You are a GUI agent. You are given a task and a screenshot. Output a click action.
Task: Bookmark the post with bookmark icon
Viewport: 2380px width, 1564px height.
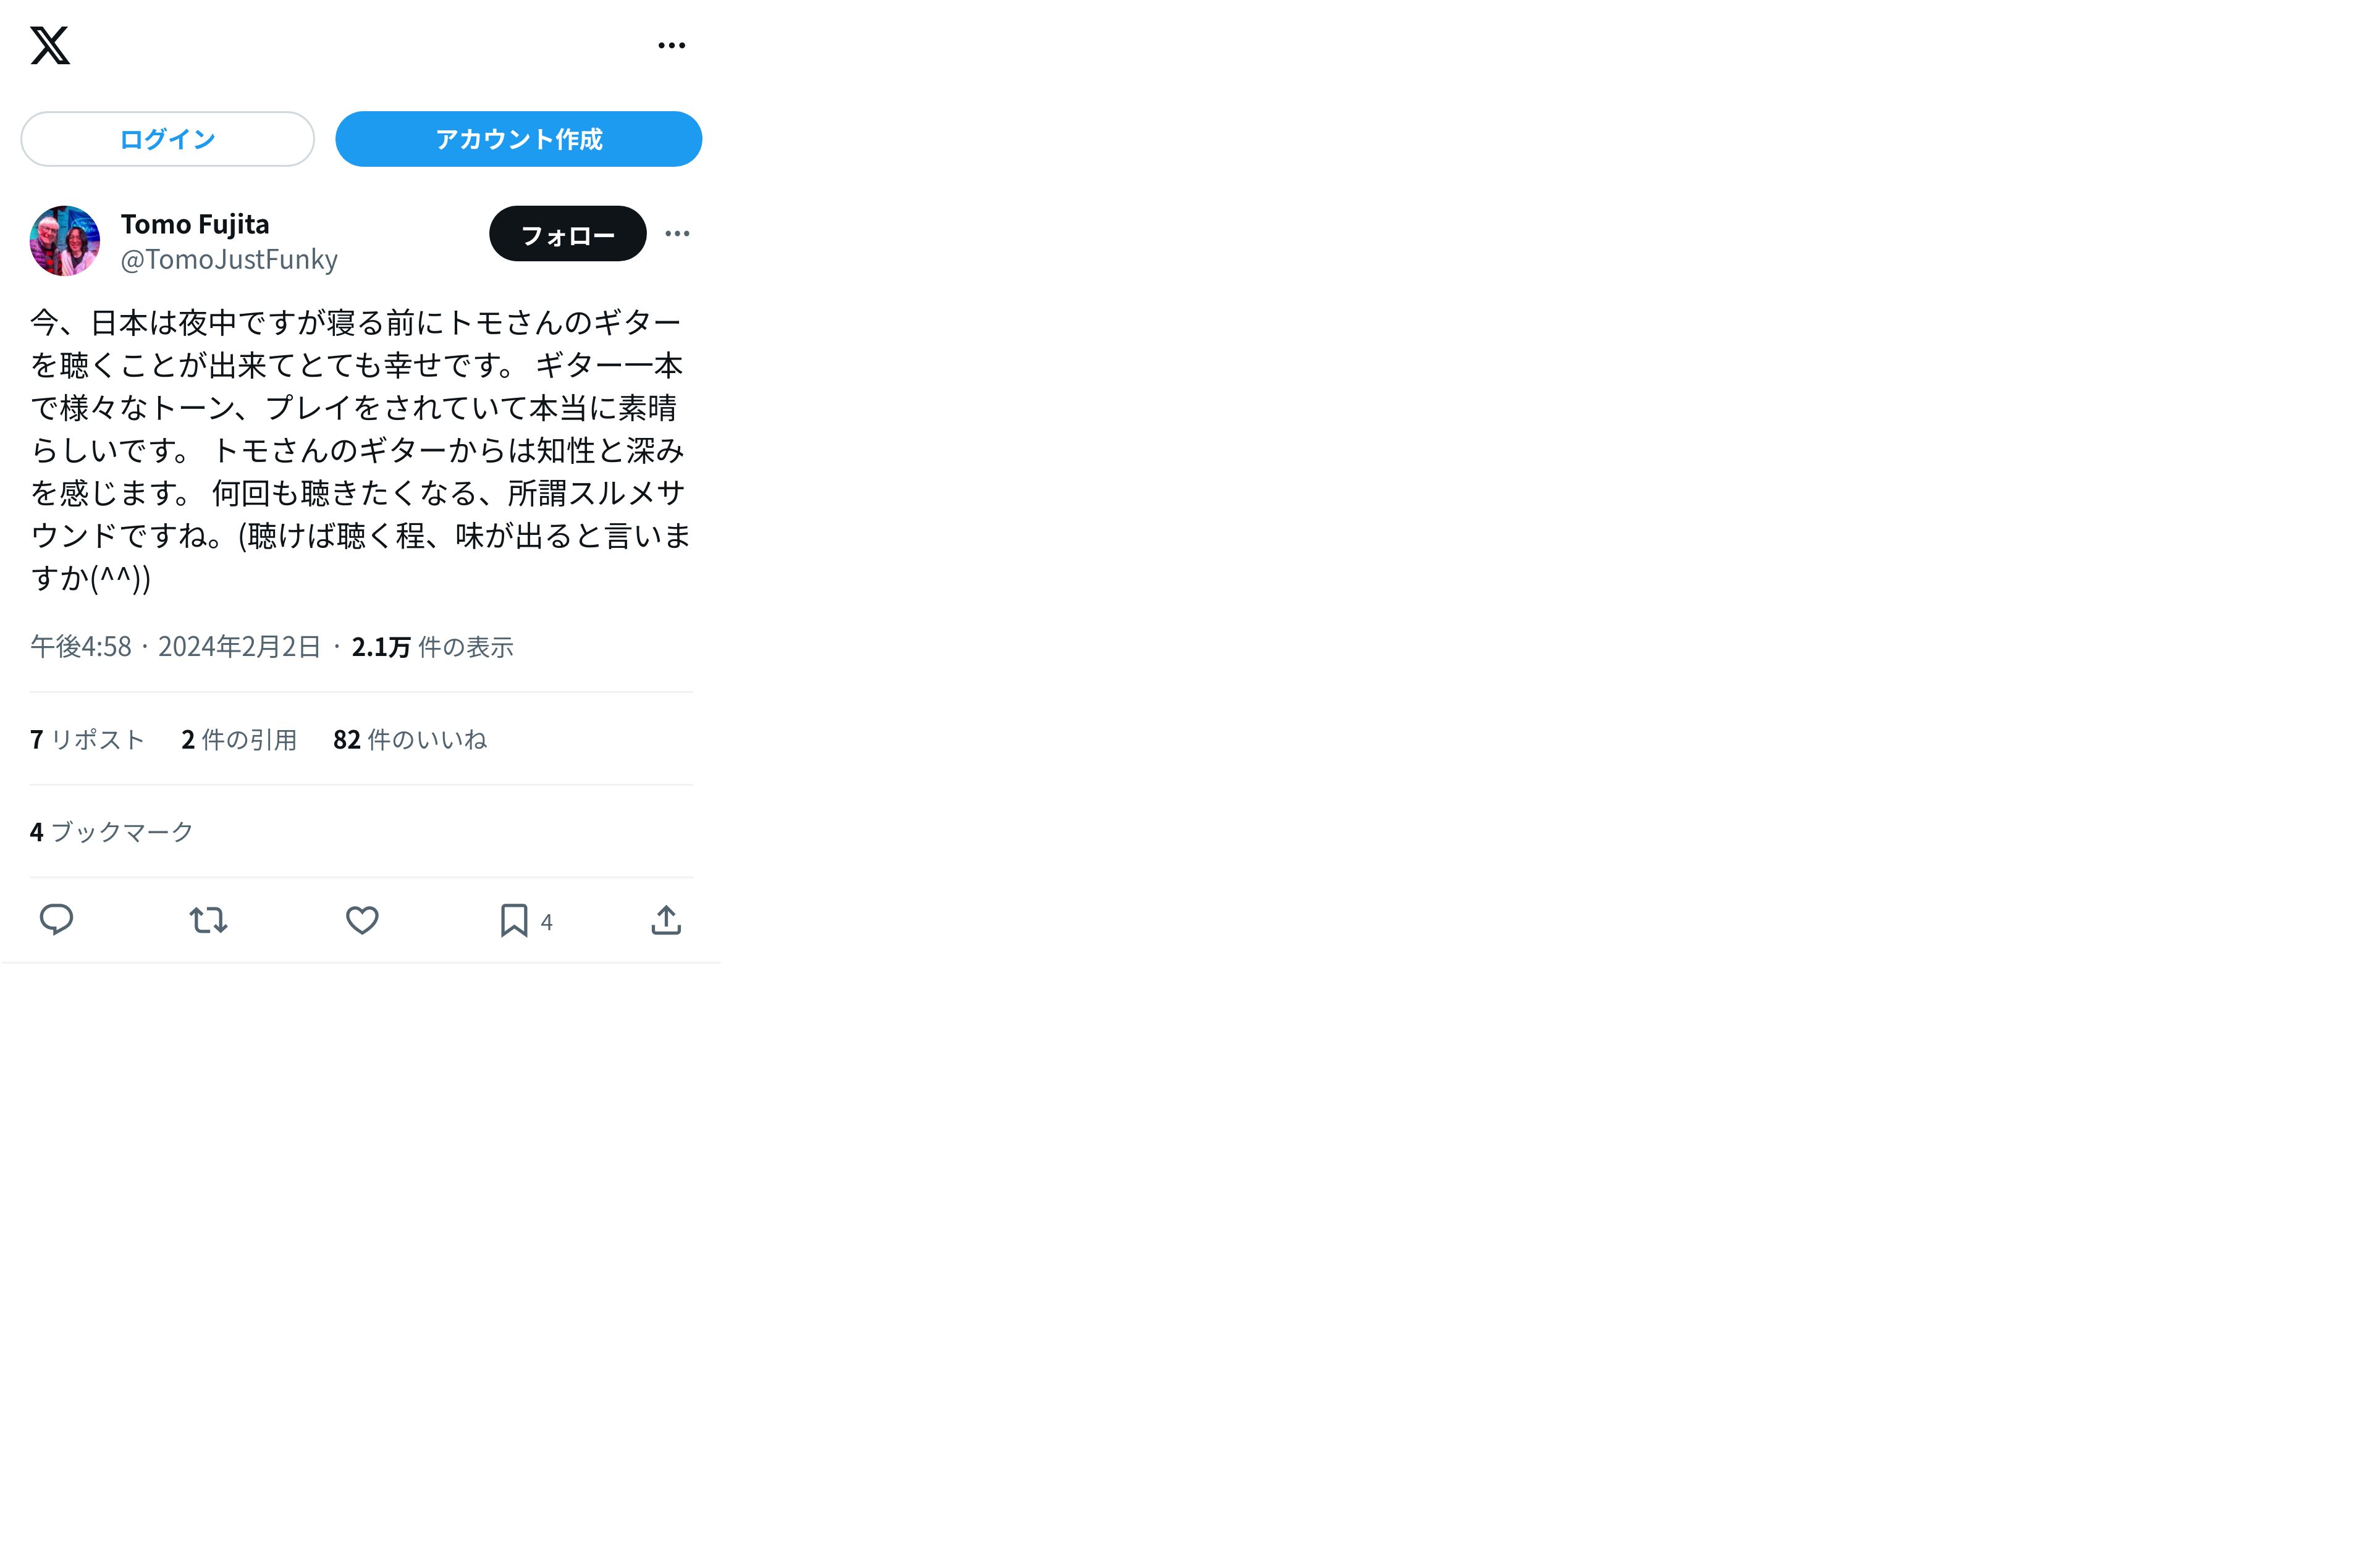[514, 920]
